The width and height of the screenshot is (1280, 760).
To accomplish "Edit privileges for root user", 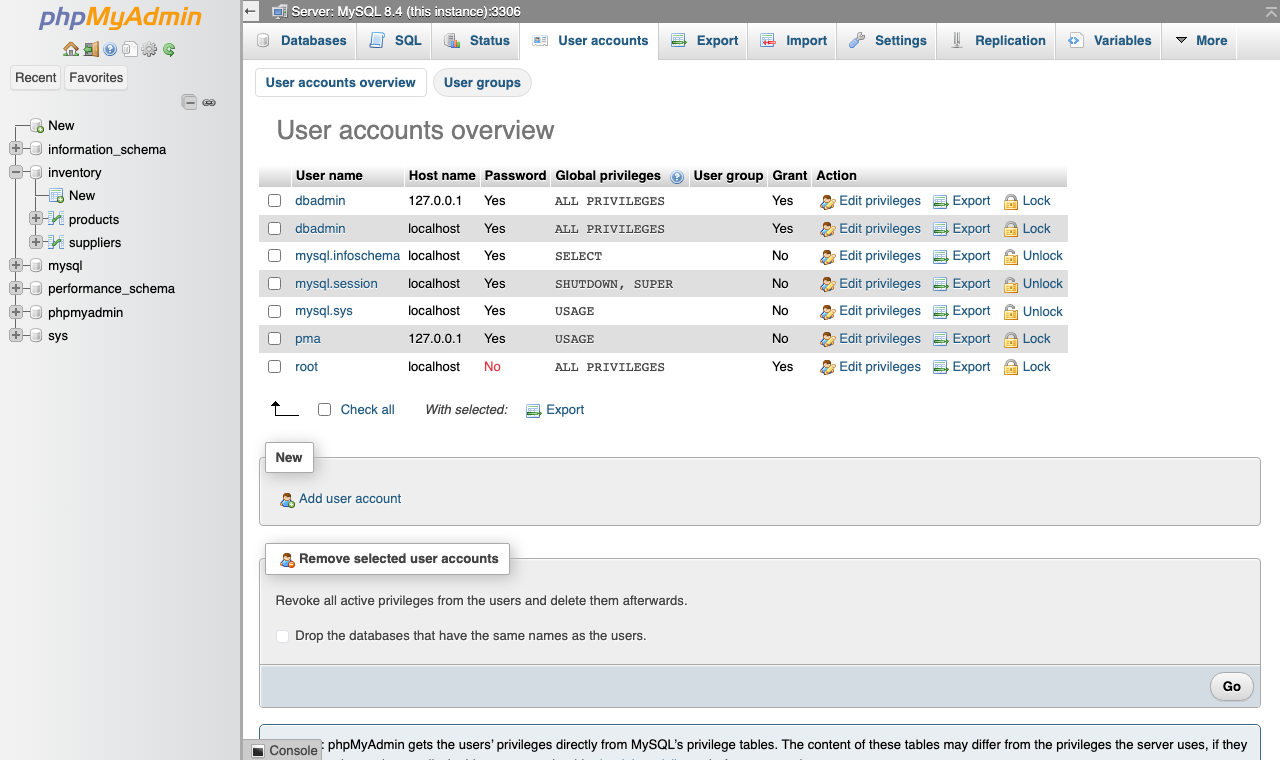I will tap(870, 367).
